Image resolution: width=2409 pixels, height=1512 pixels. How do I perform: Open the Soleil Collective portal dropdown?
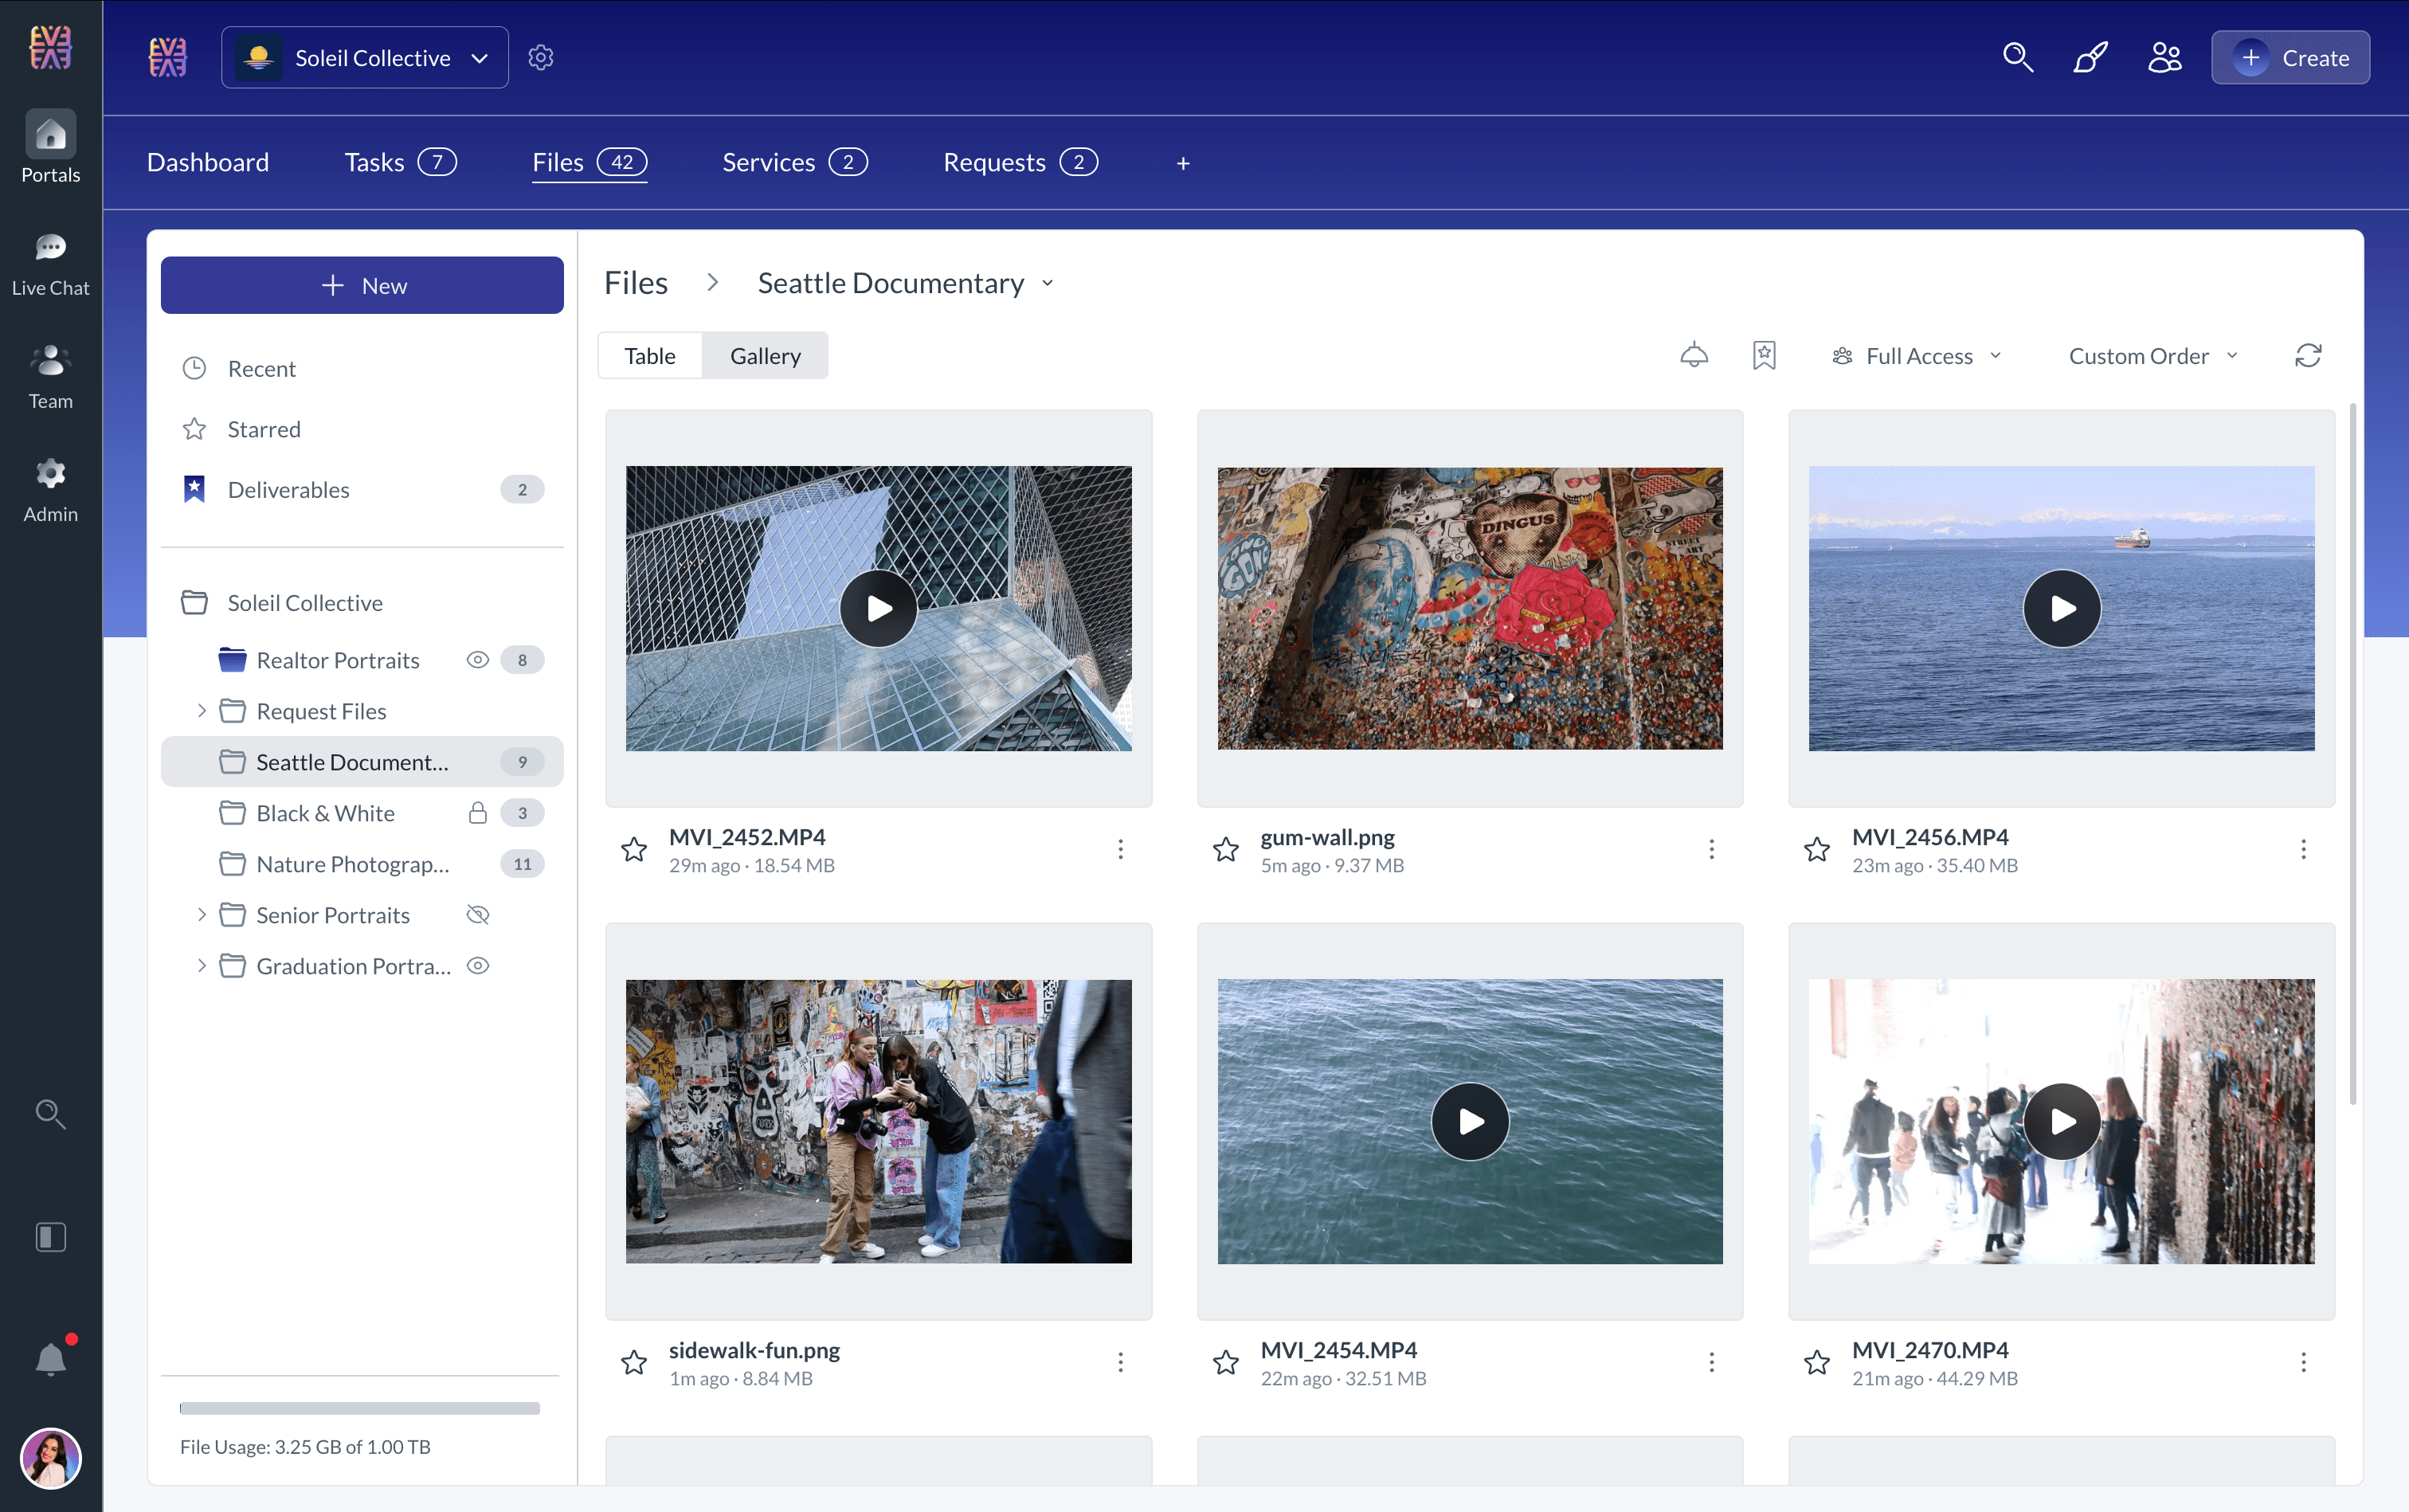coord(365,58)
